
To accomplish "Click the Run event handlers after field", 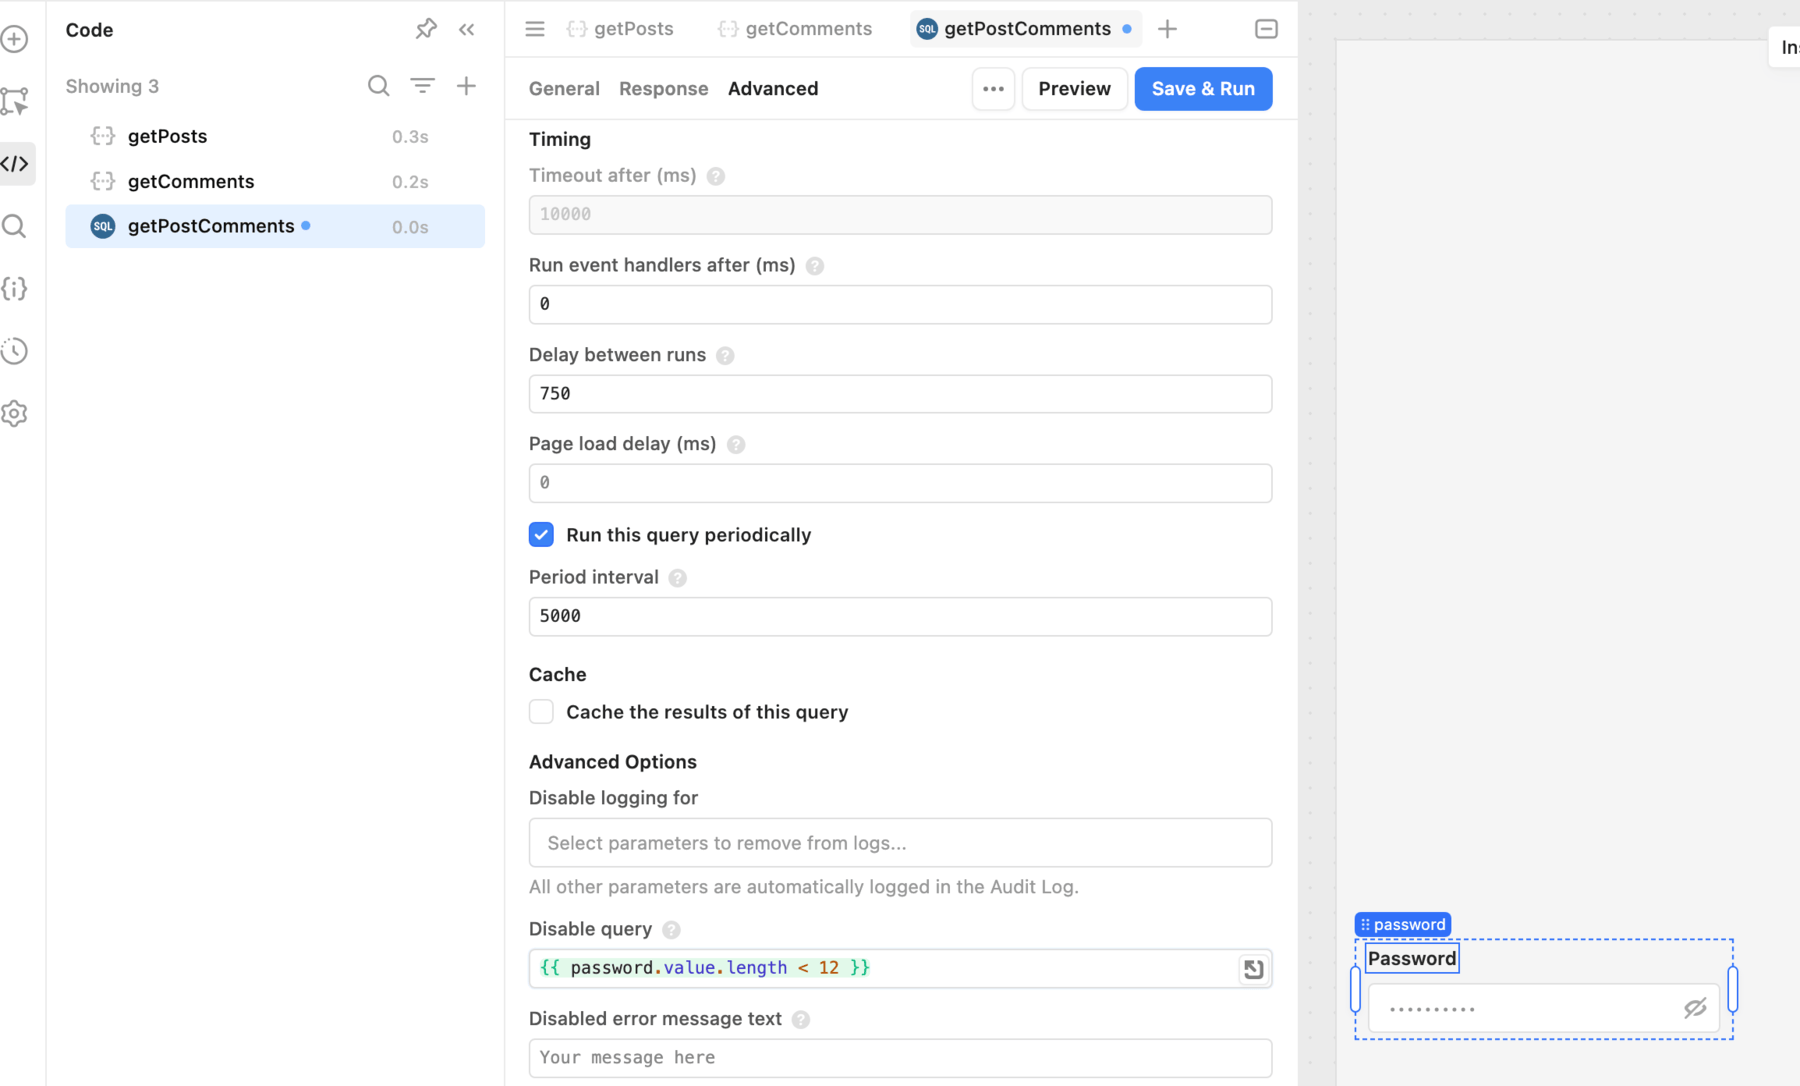I will 900,305.
